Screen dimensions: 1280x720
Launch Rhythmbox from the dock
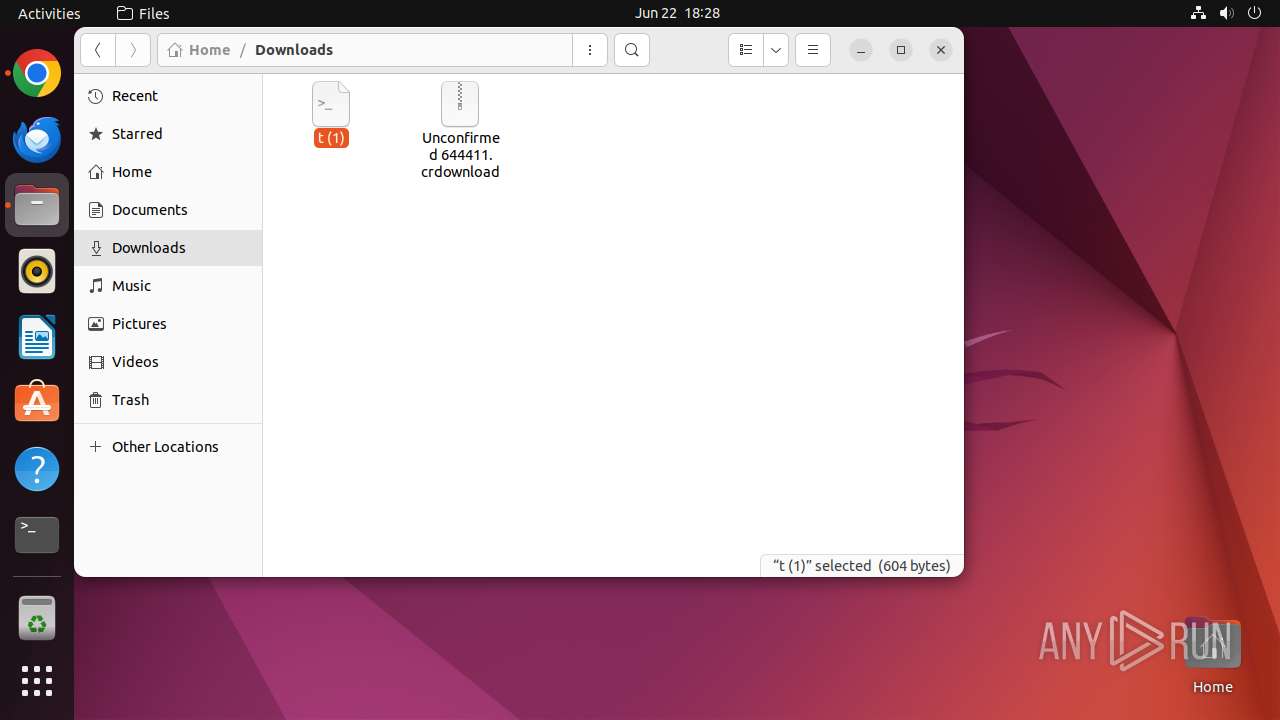click(37, 271)
